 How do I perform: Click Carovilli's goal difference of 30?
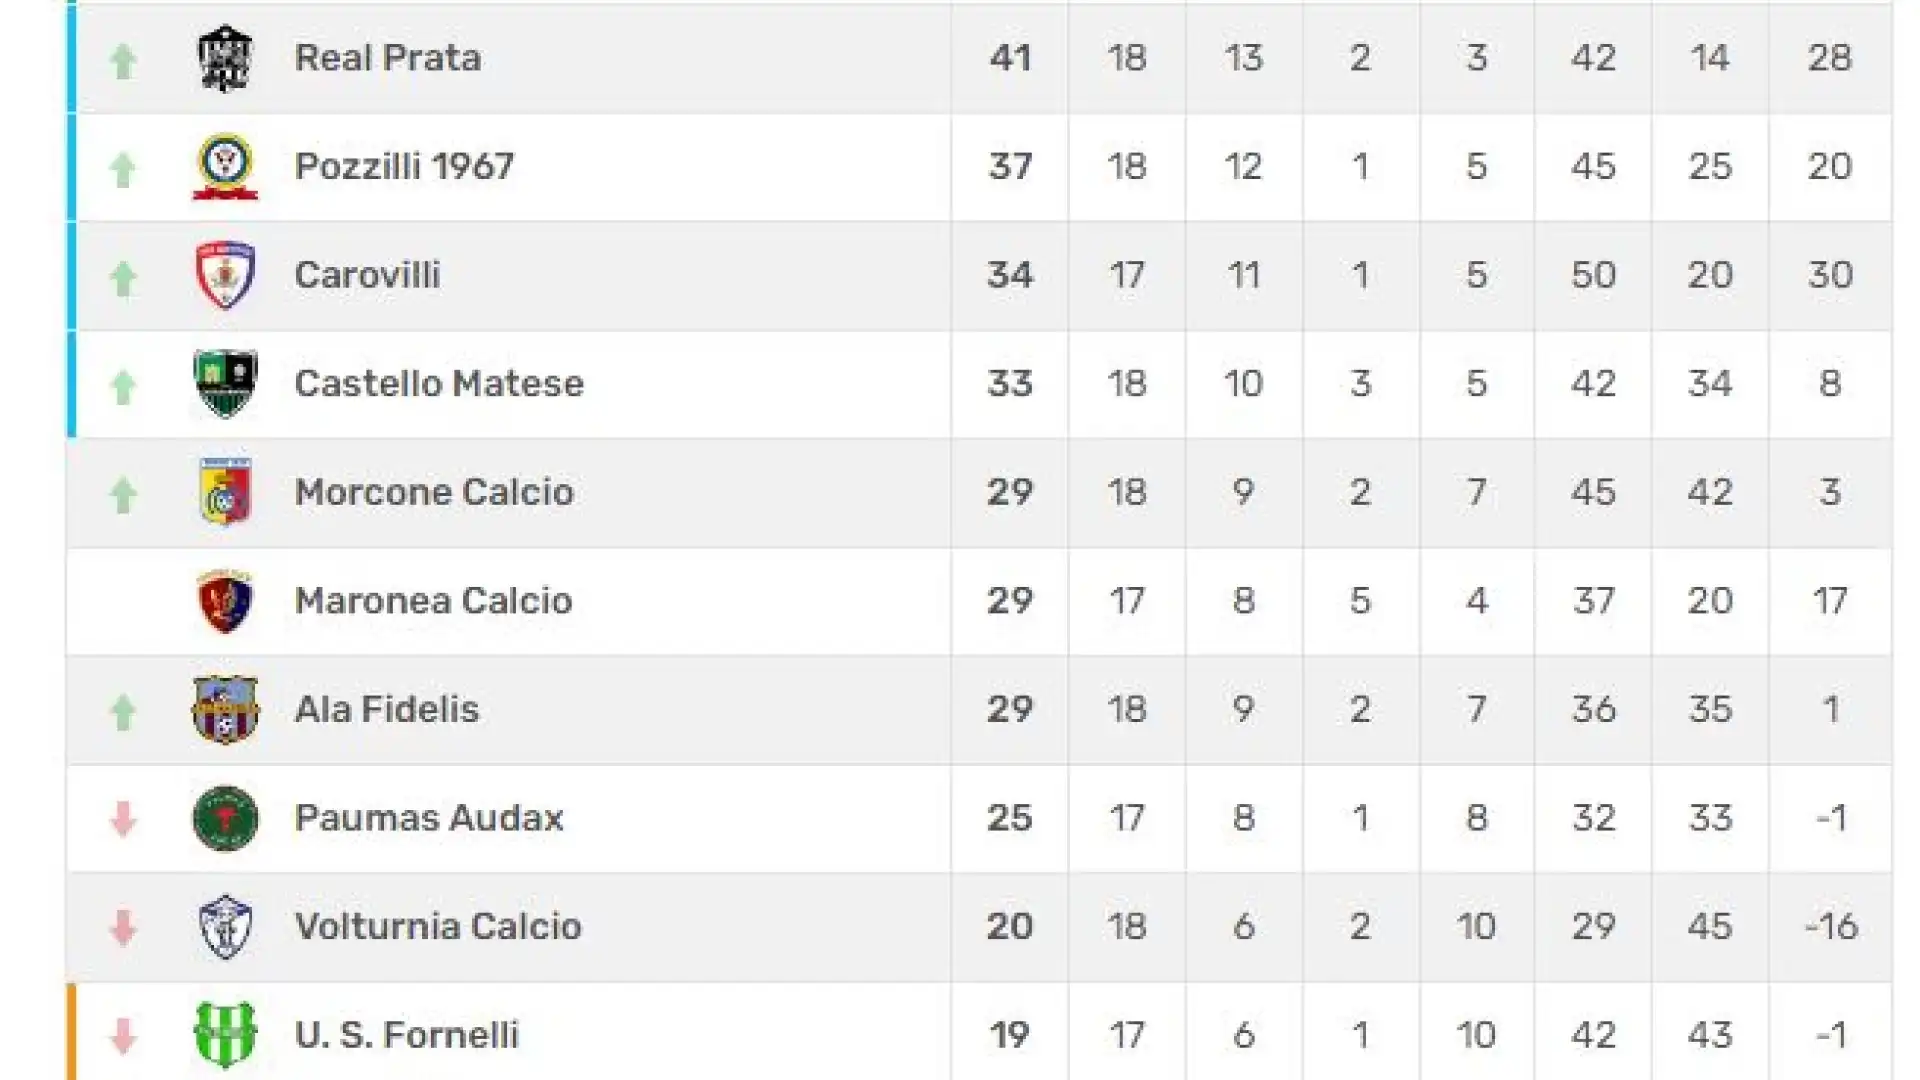[x=1830, y=275]
